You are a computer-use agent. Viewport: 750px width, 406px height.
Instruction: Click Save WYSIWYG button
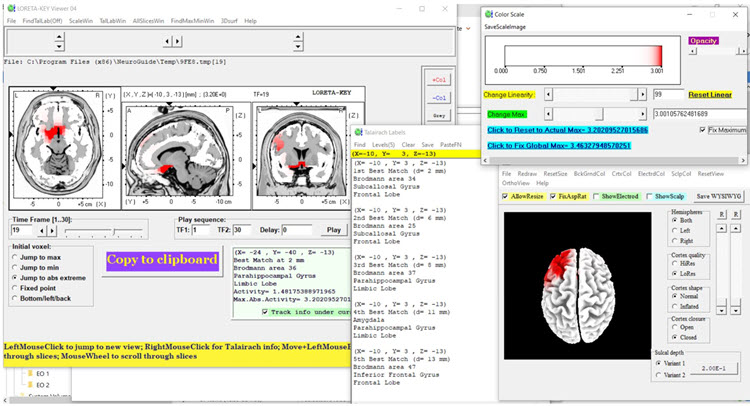coord(716,195)
